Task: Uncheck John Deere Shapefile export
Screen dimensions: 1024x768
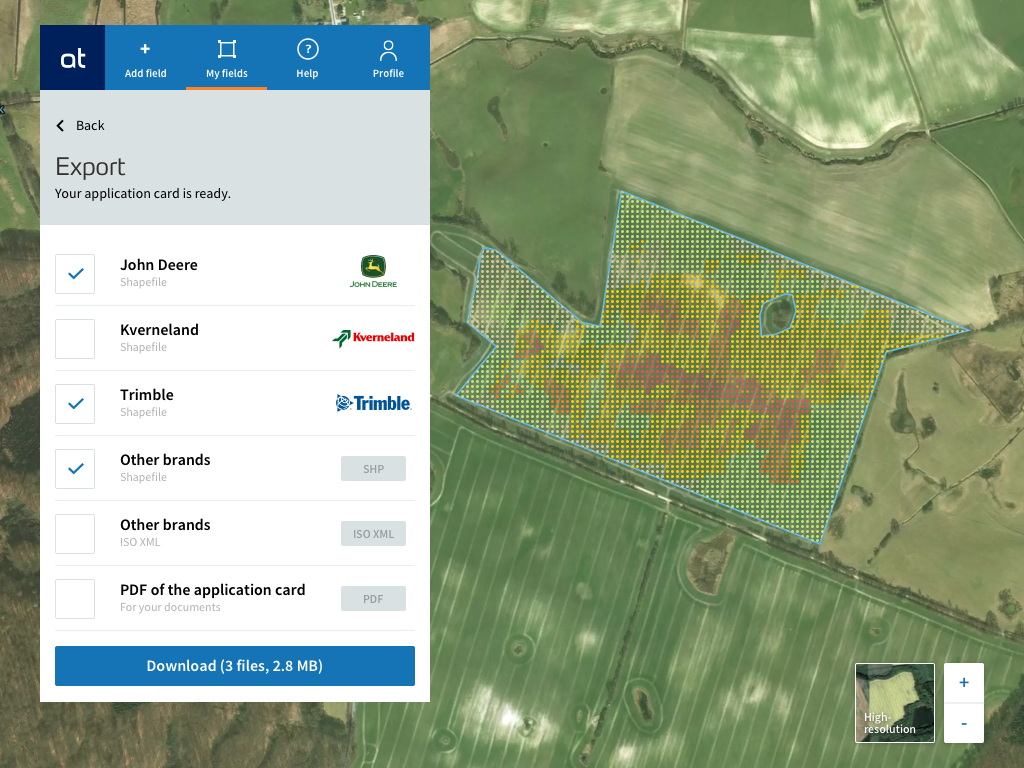Action: (x=75, y=274)
